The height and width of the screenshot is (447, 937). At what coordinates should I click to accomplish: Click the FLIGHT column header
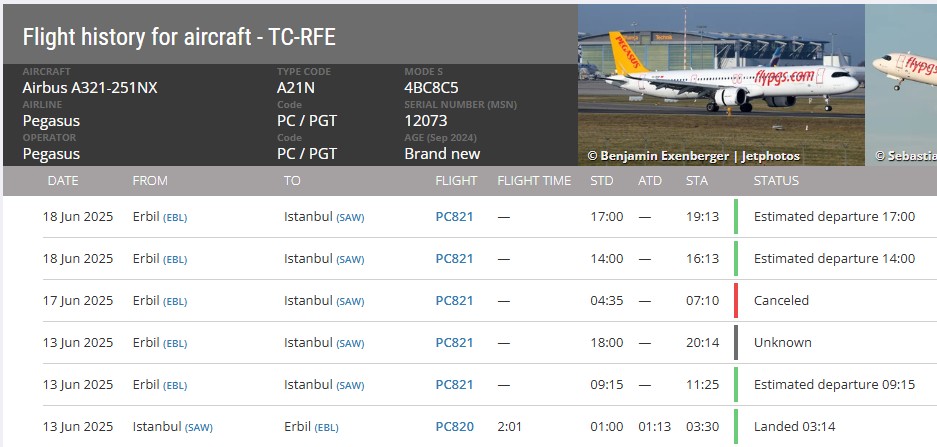456,180
